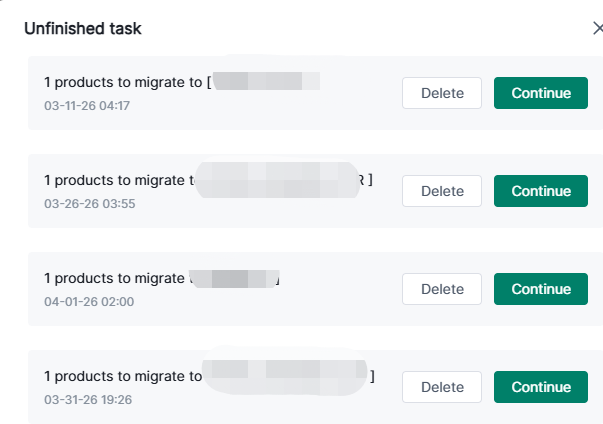Click the migrate description above 03-31-26 timestamp
The image size is (603, 424).
coord(123,377)
